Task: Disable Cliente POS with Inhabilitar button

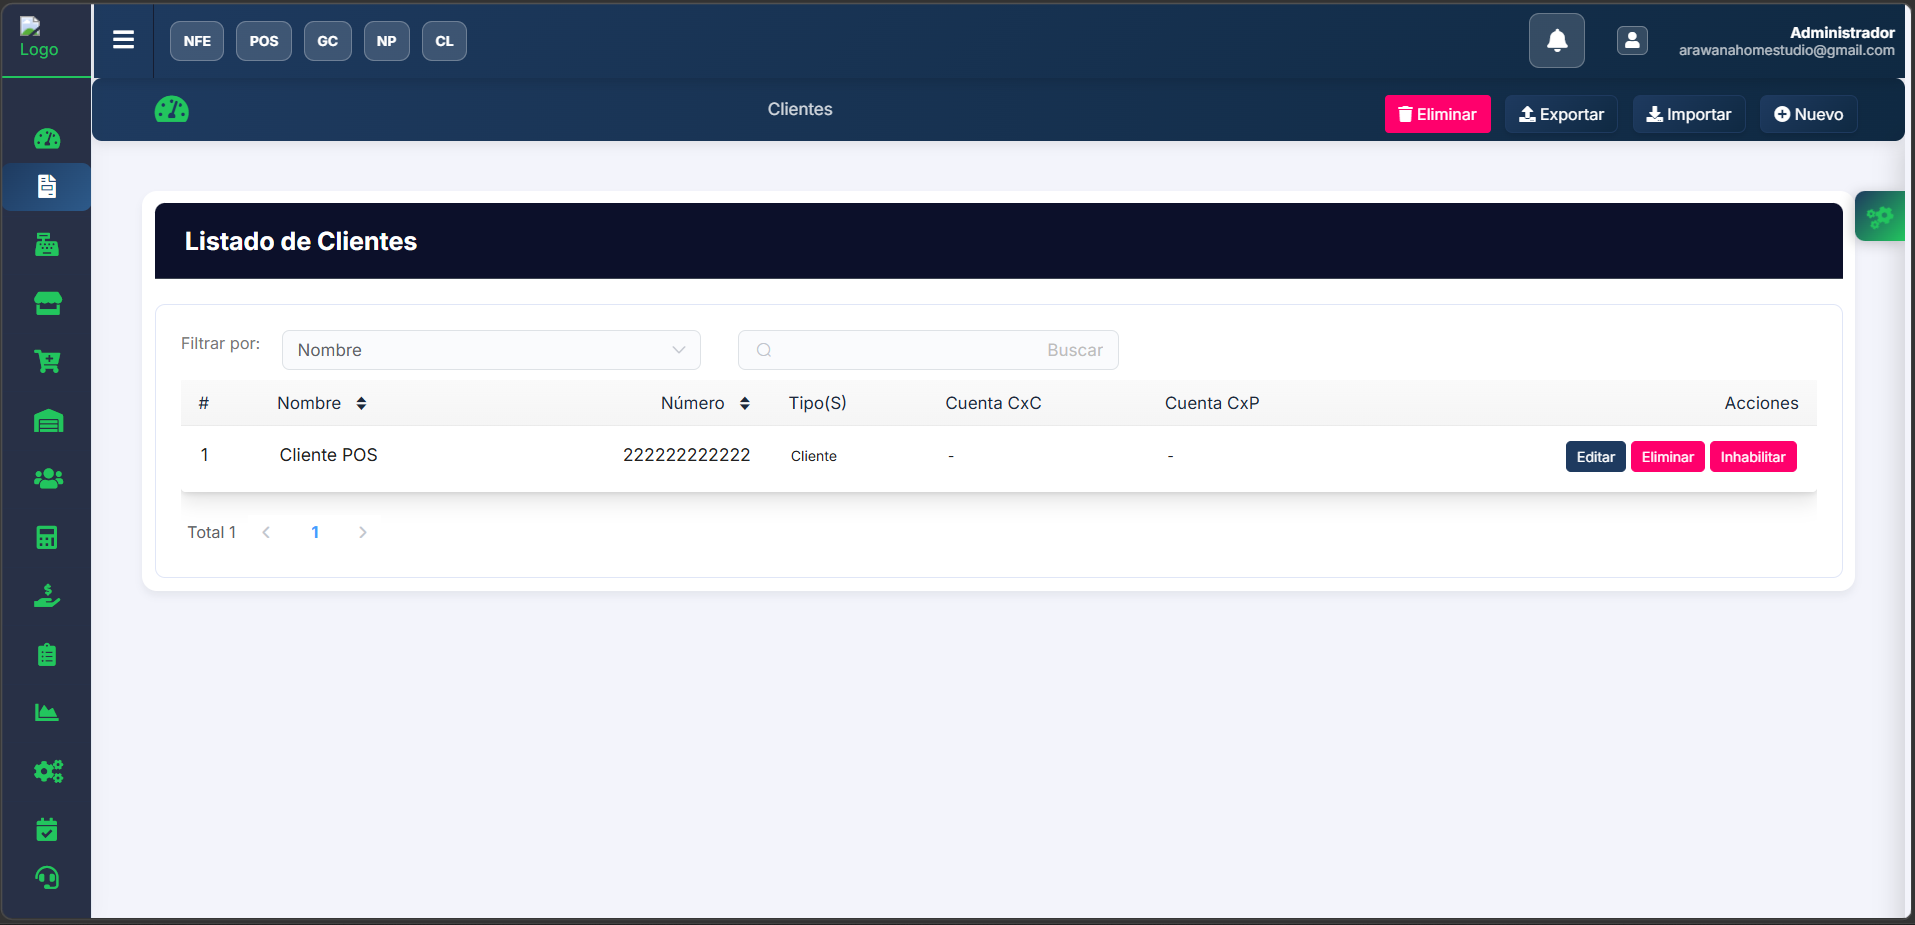Action: pyautogui.click(x=1752, y=457)
